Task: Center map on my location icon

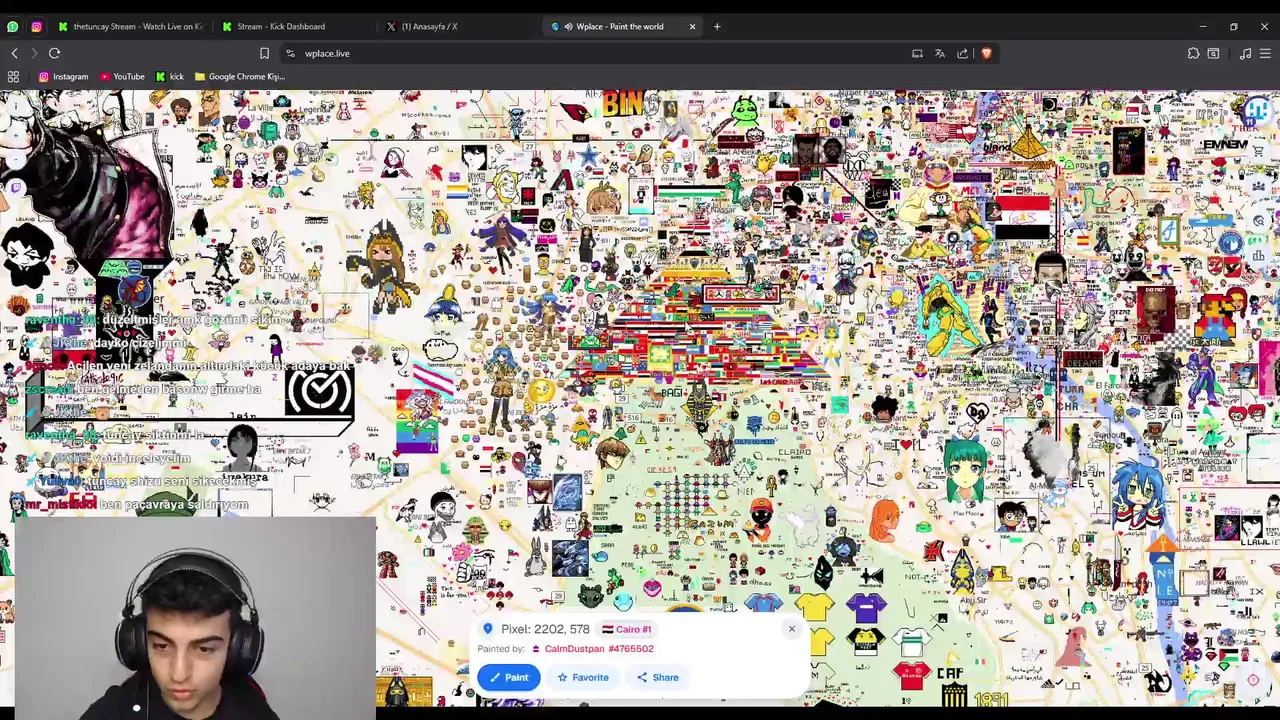Action: point(1253,680)
